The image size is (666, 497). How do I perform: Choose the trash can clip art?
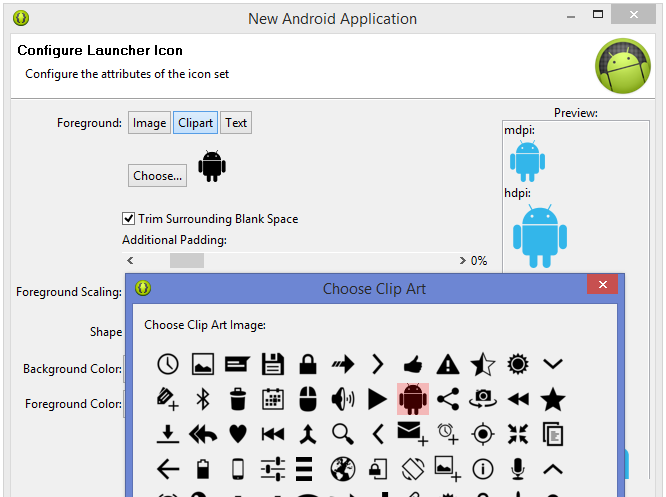pos(238,399)
